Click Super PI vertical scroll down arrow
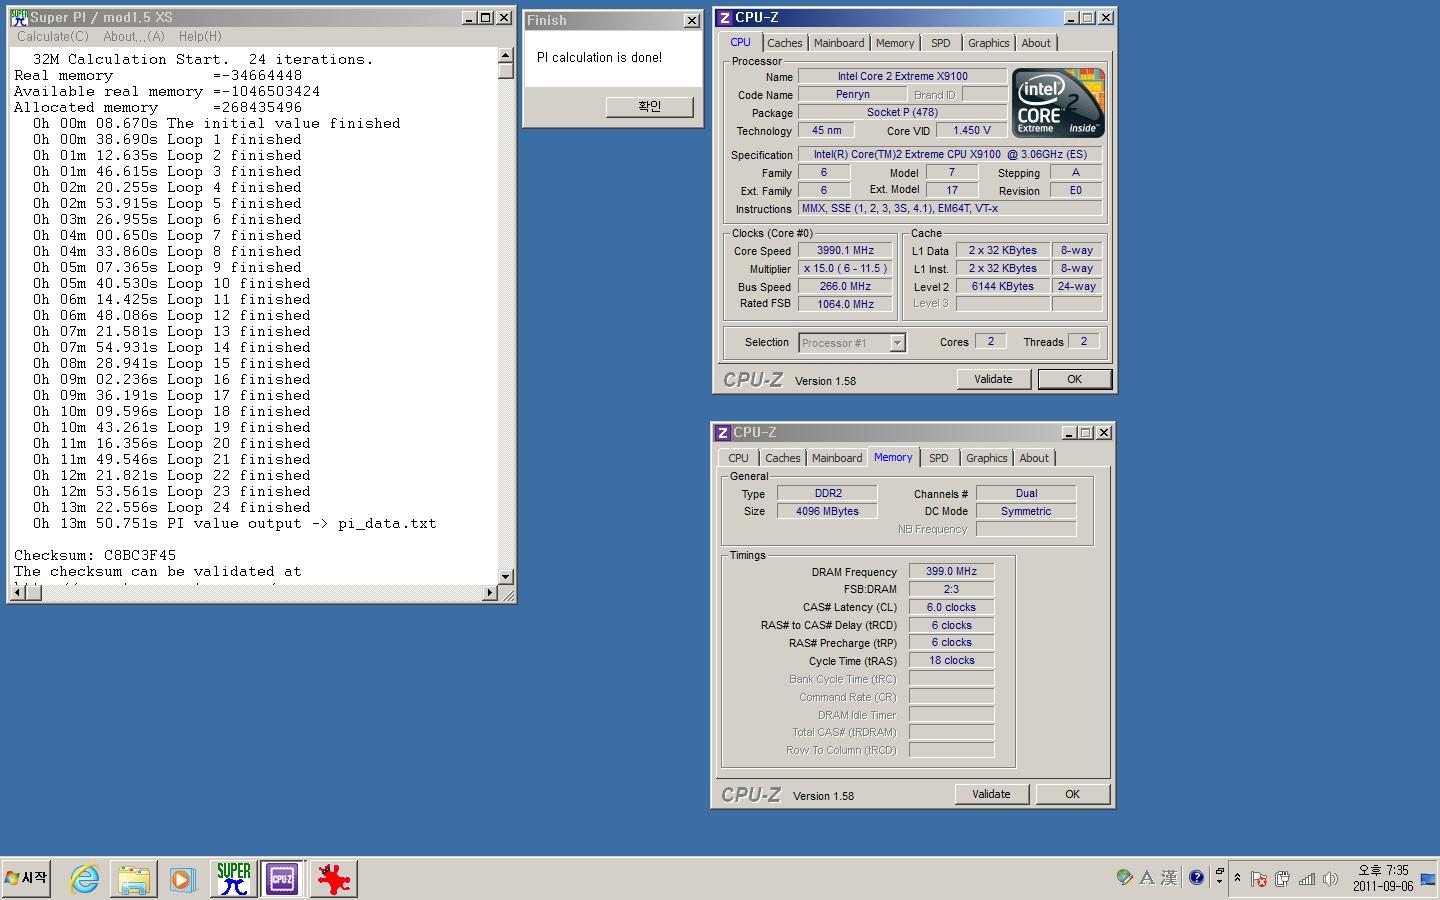Image resolution: width=1440 pixels, height=900 pixels. pyautogui.click(x=506, y=576)
